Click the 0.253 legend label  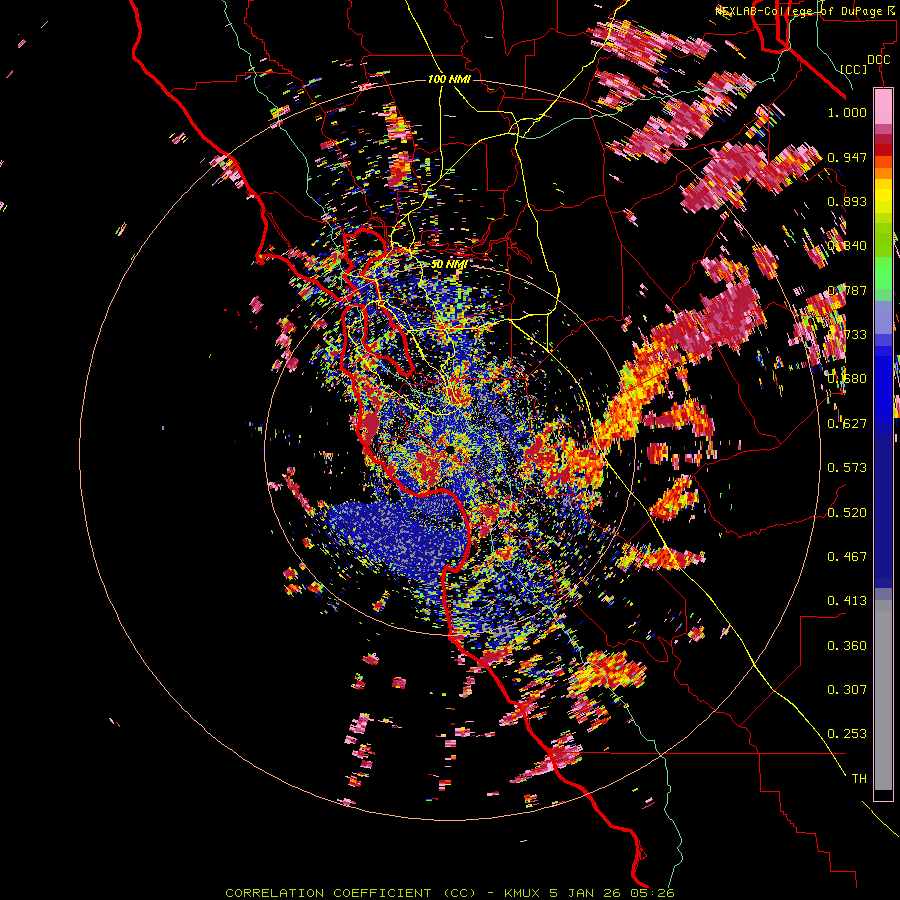coord(847,734)
